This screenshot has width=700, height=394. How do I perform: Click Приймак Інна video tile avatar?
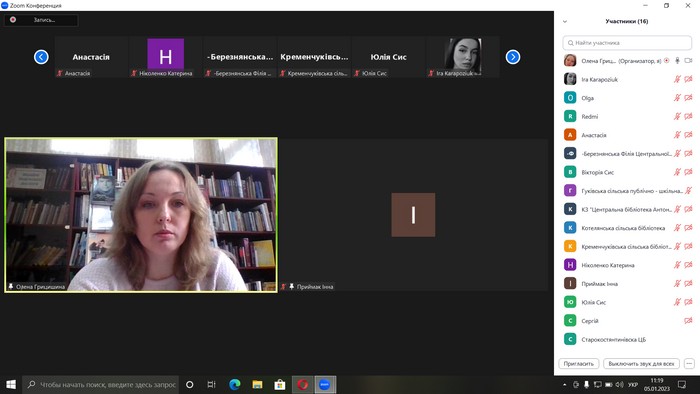click(x=413, y=215)
